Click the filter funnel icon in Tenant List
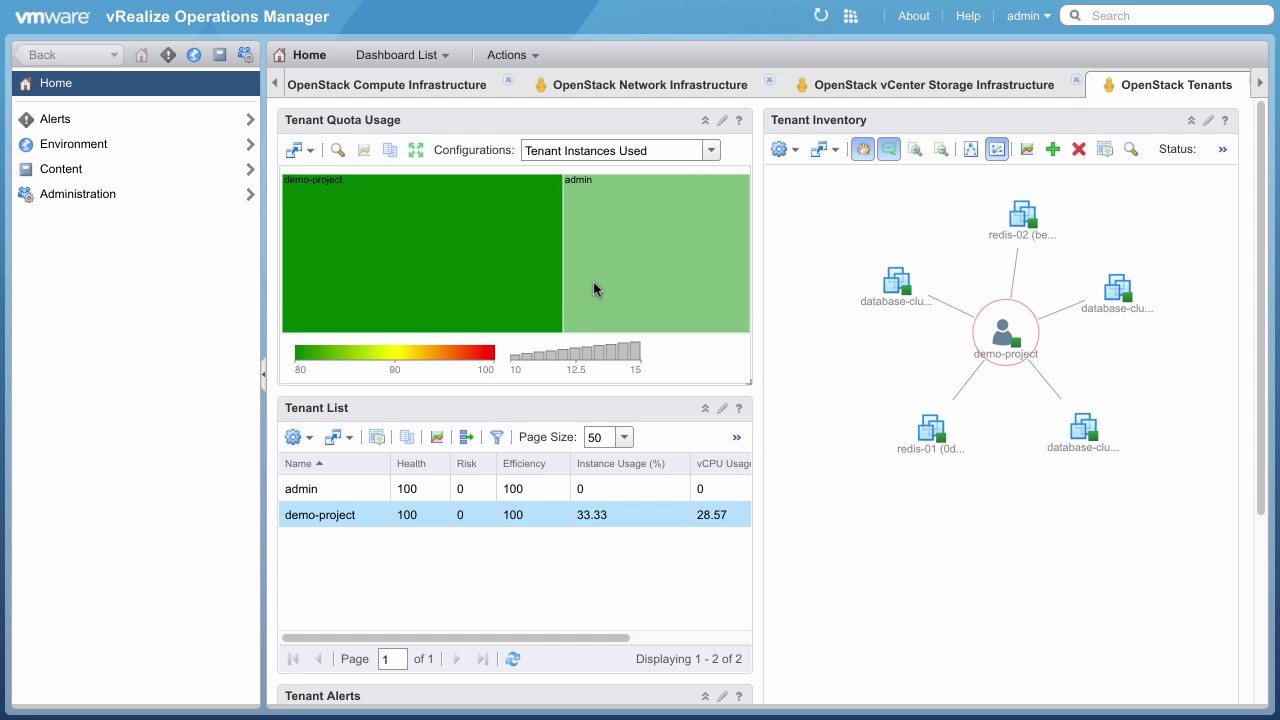 coord(496,437)
